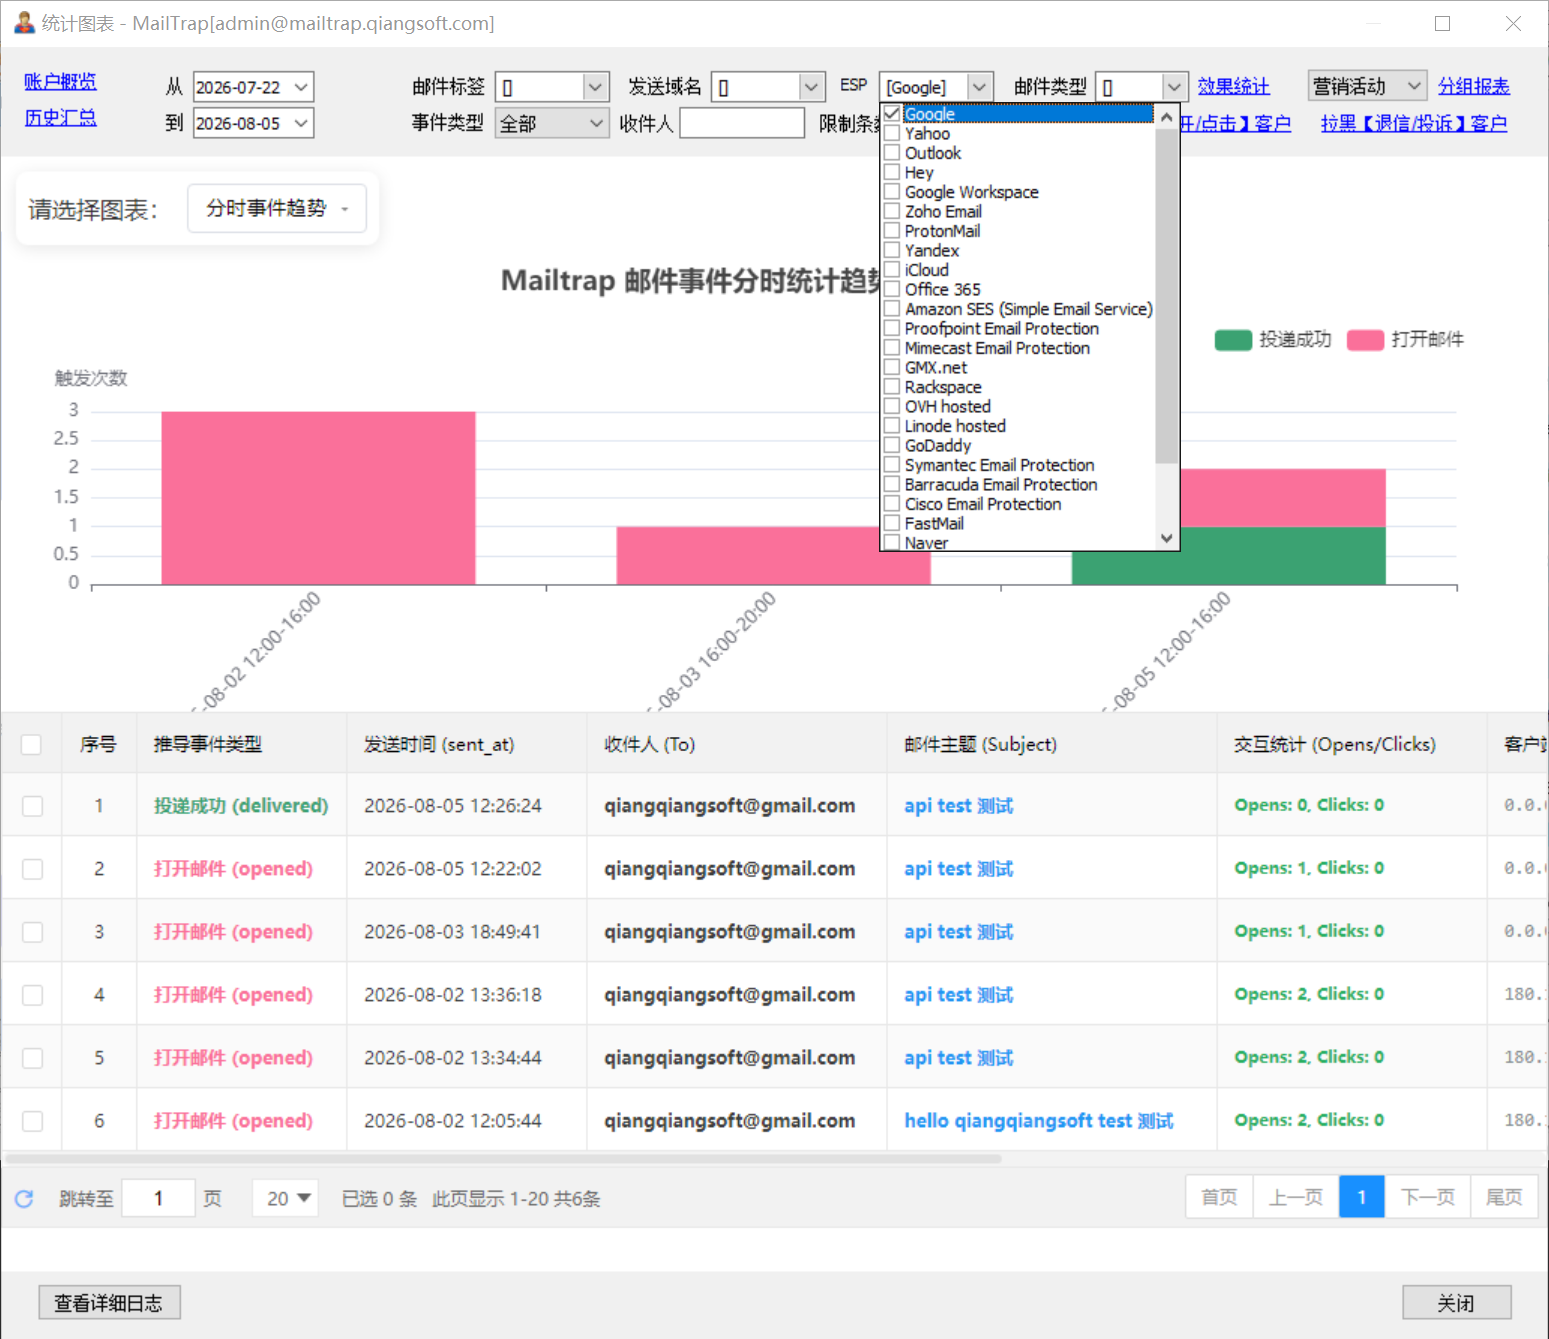Click the ESP list scroll up arrow
This screenshot has width=1549, height=1339.
pos(1166,116)
